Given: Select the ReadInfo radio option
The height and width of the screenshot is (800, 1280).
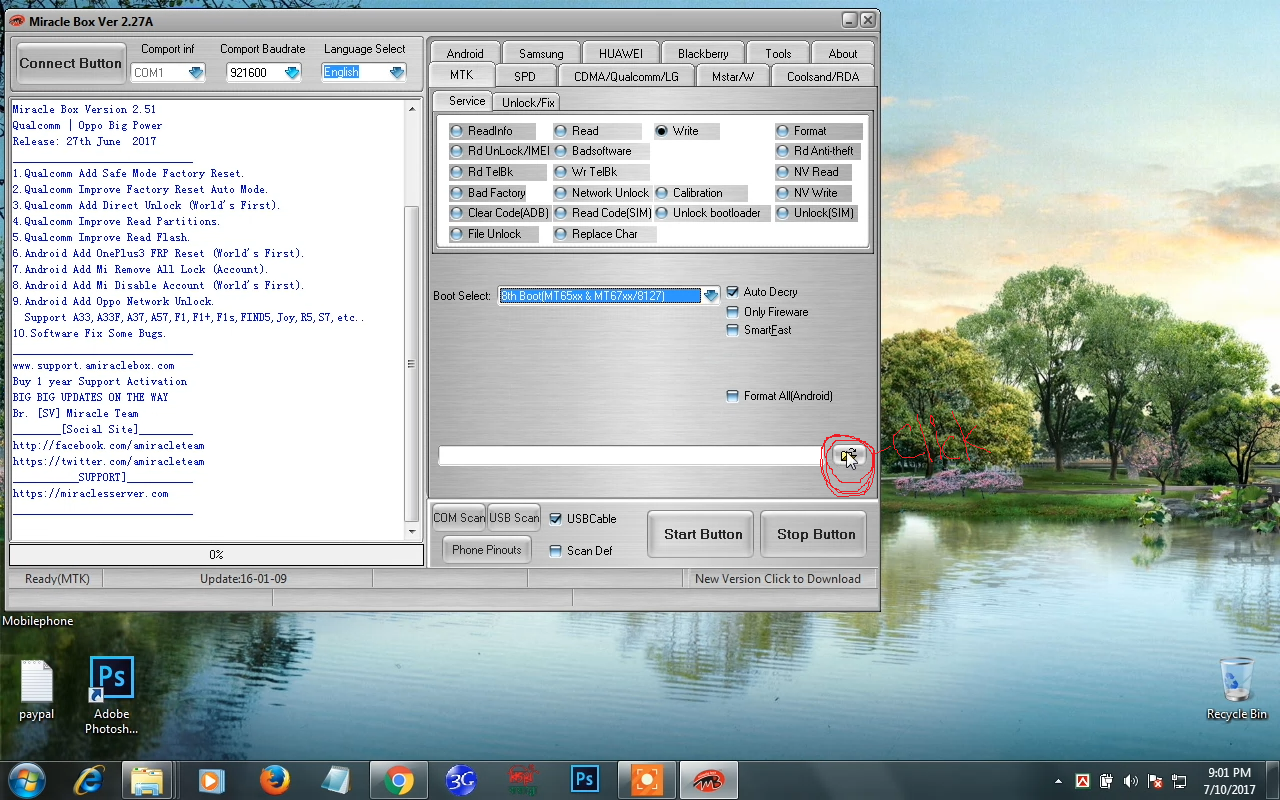Looking at the screenshot, I should (457, 131).
